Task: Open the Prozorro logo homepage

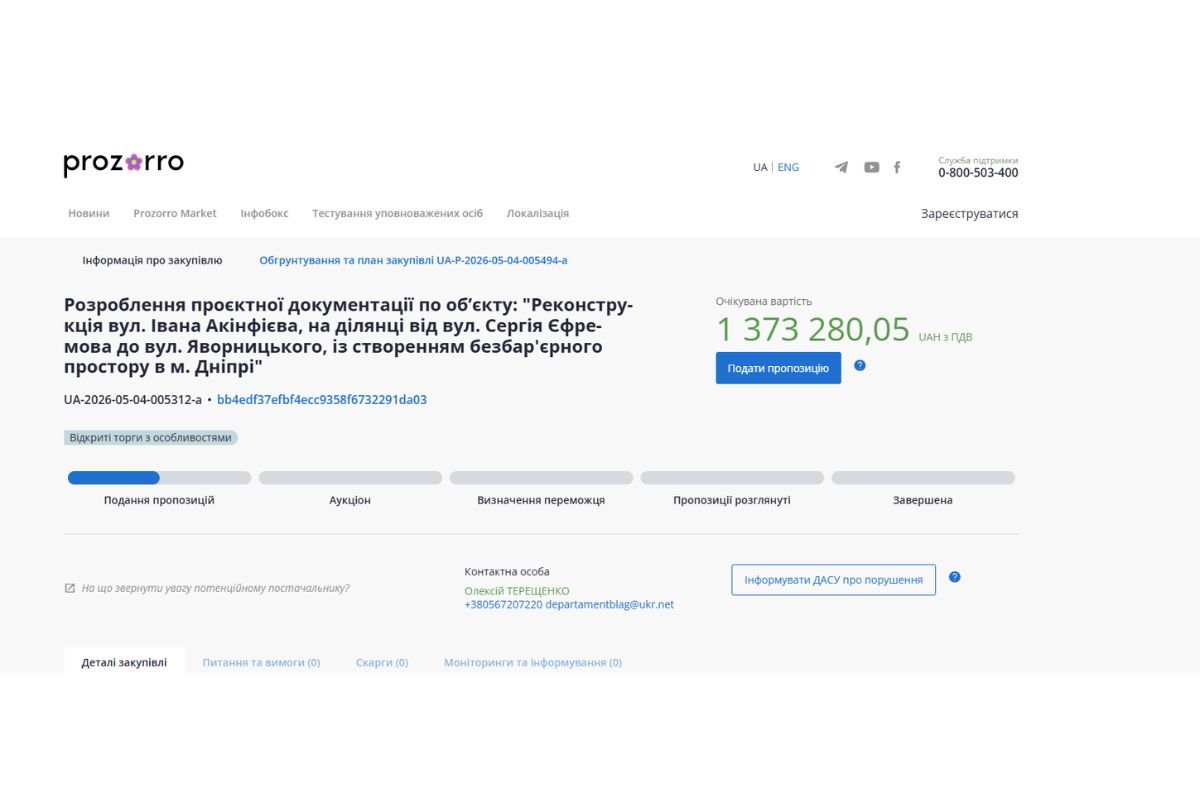Action: click(124, 164)
